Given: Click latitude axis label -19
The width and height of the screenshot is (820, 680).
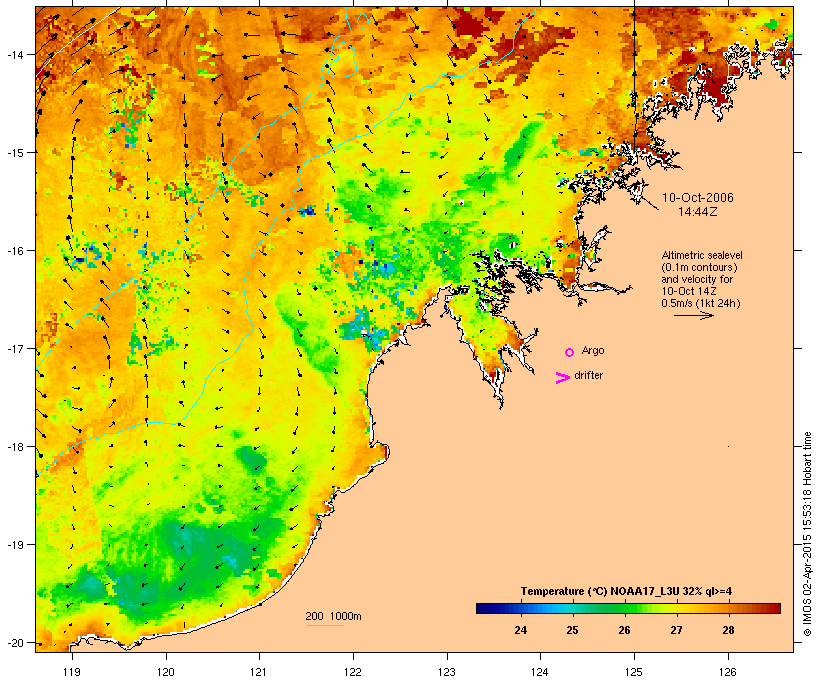Looking at the screenshot, I should [x=14, y=545].
